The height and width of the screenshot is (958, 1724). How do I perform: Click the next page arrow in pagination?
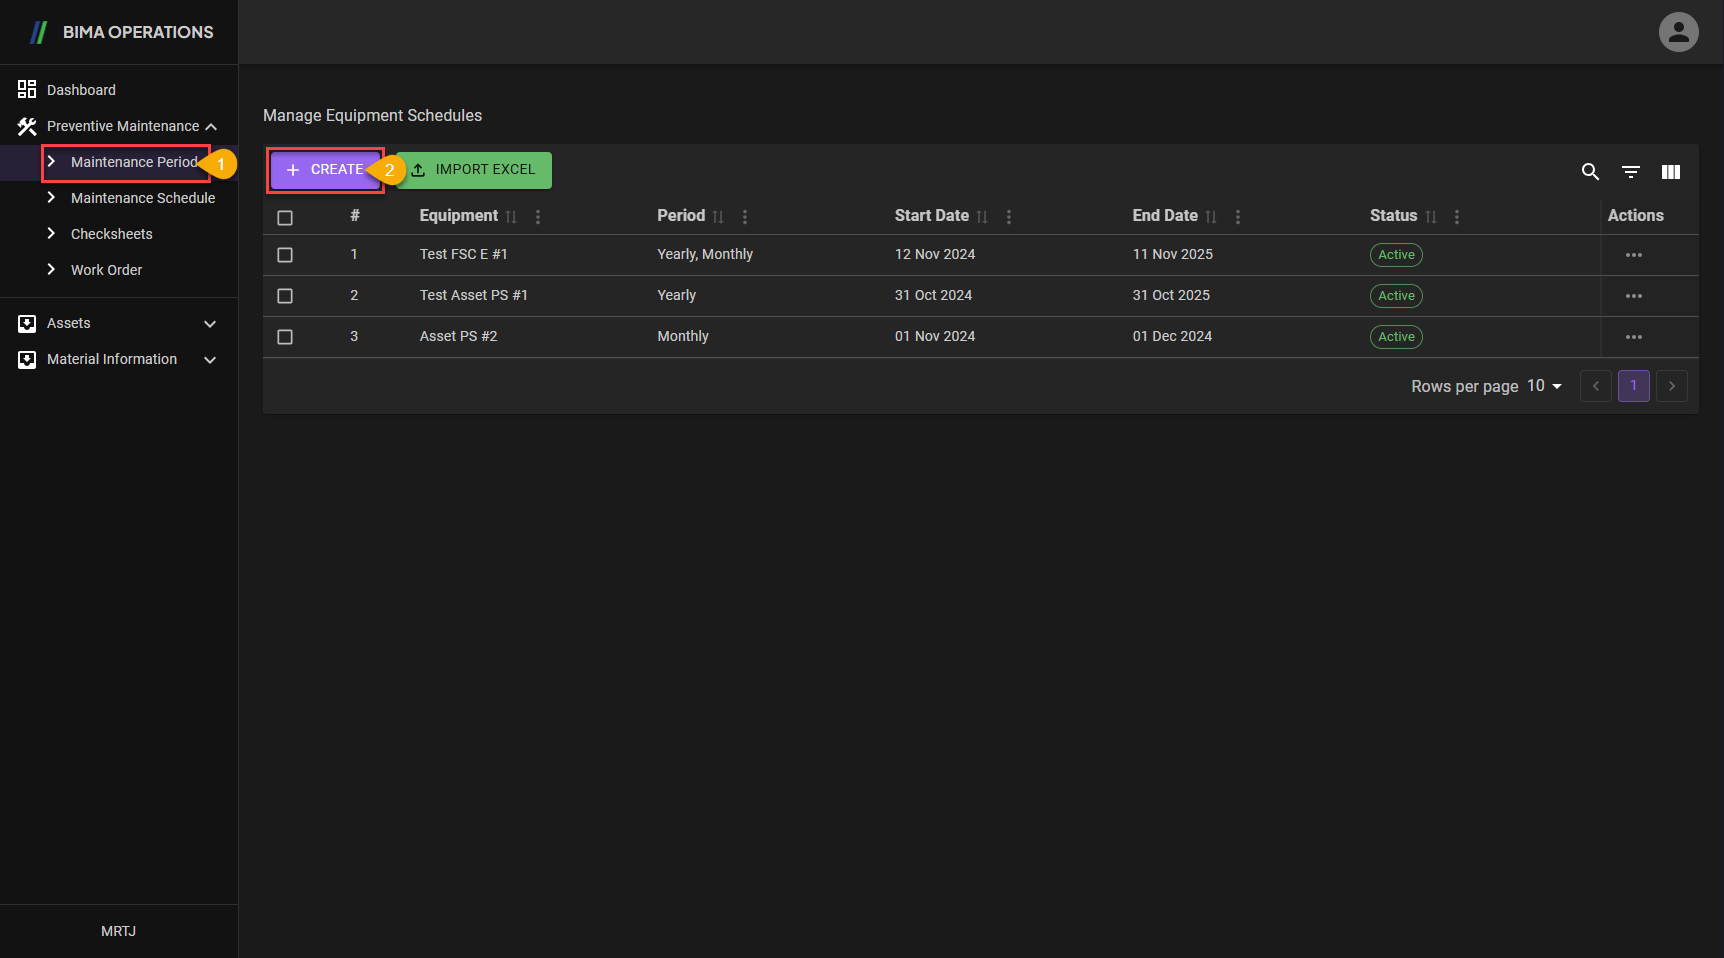click(1671, 386)
